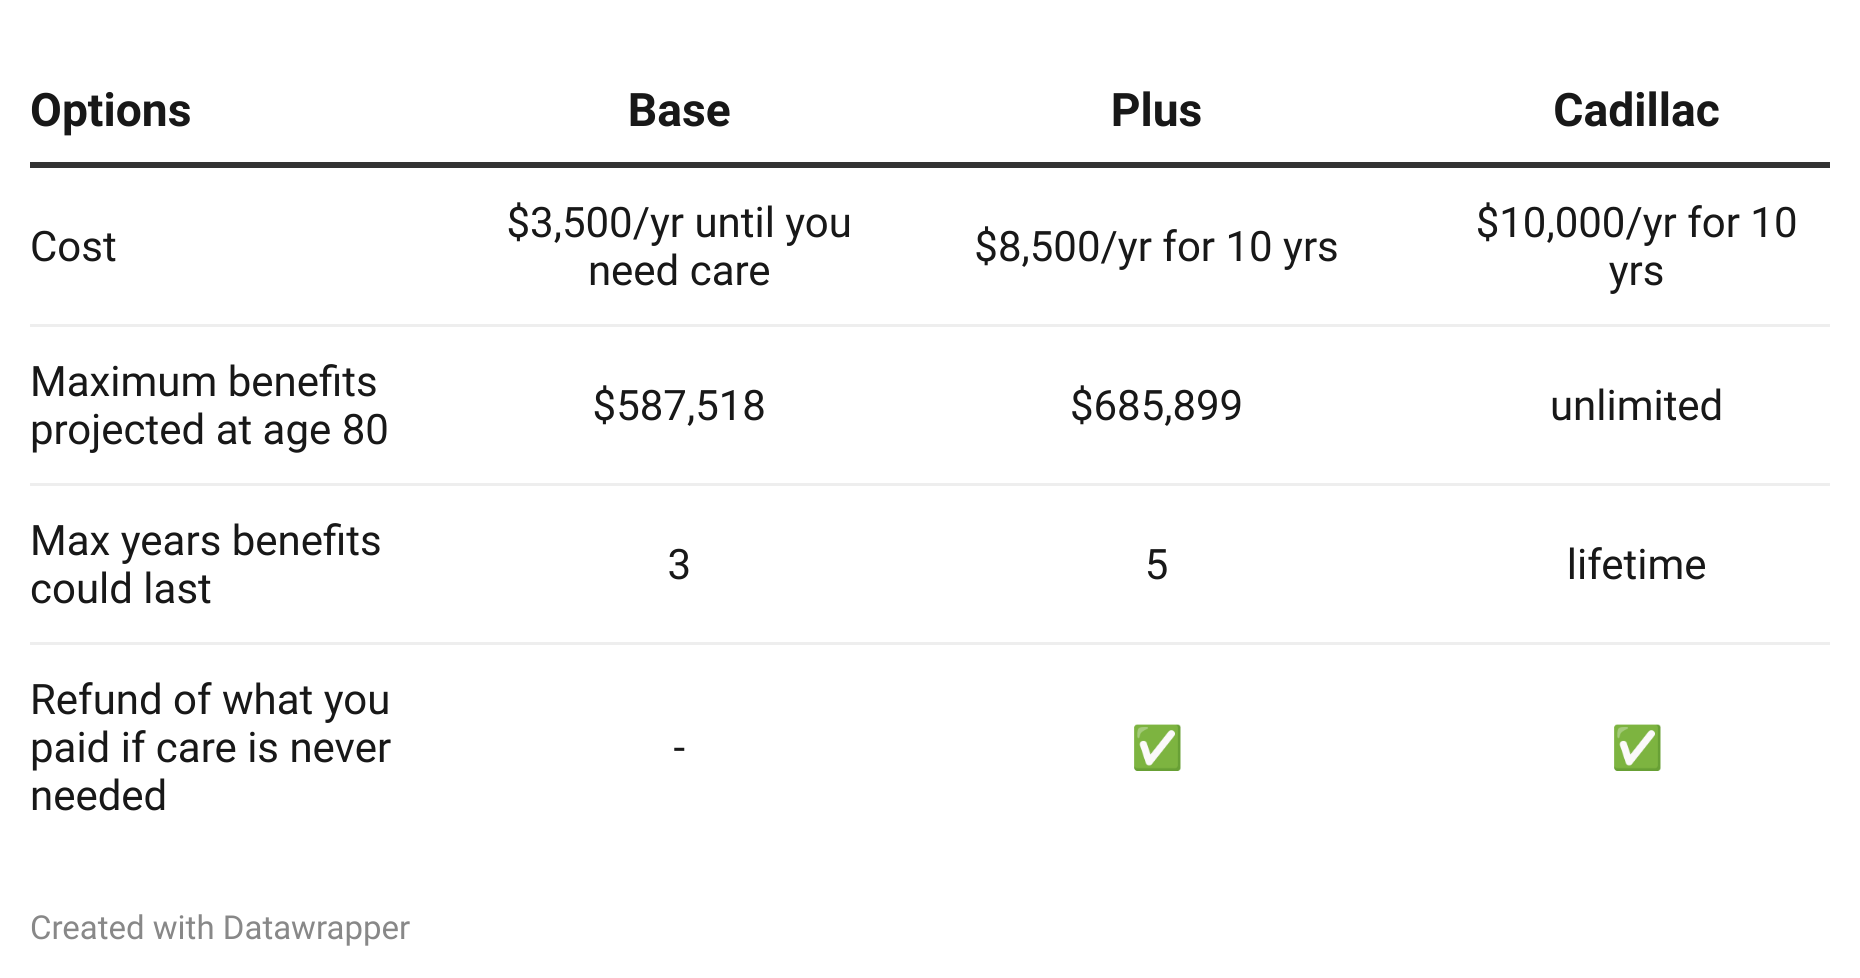
Task: Select the Plus column header
Action: pos(1156,110)
